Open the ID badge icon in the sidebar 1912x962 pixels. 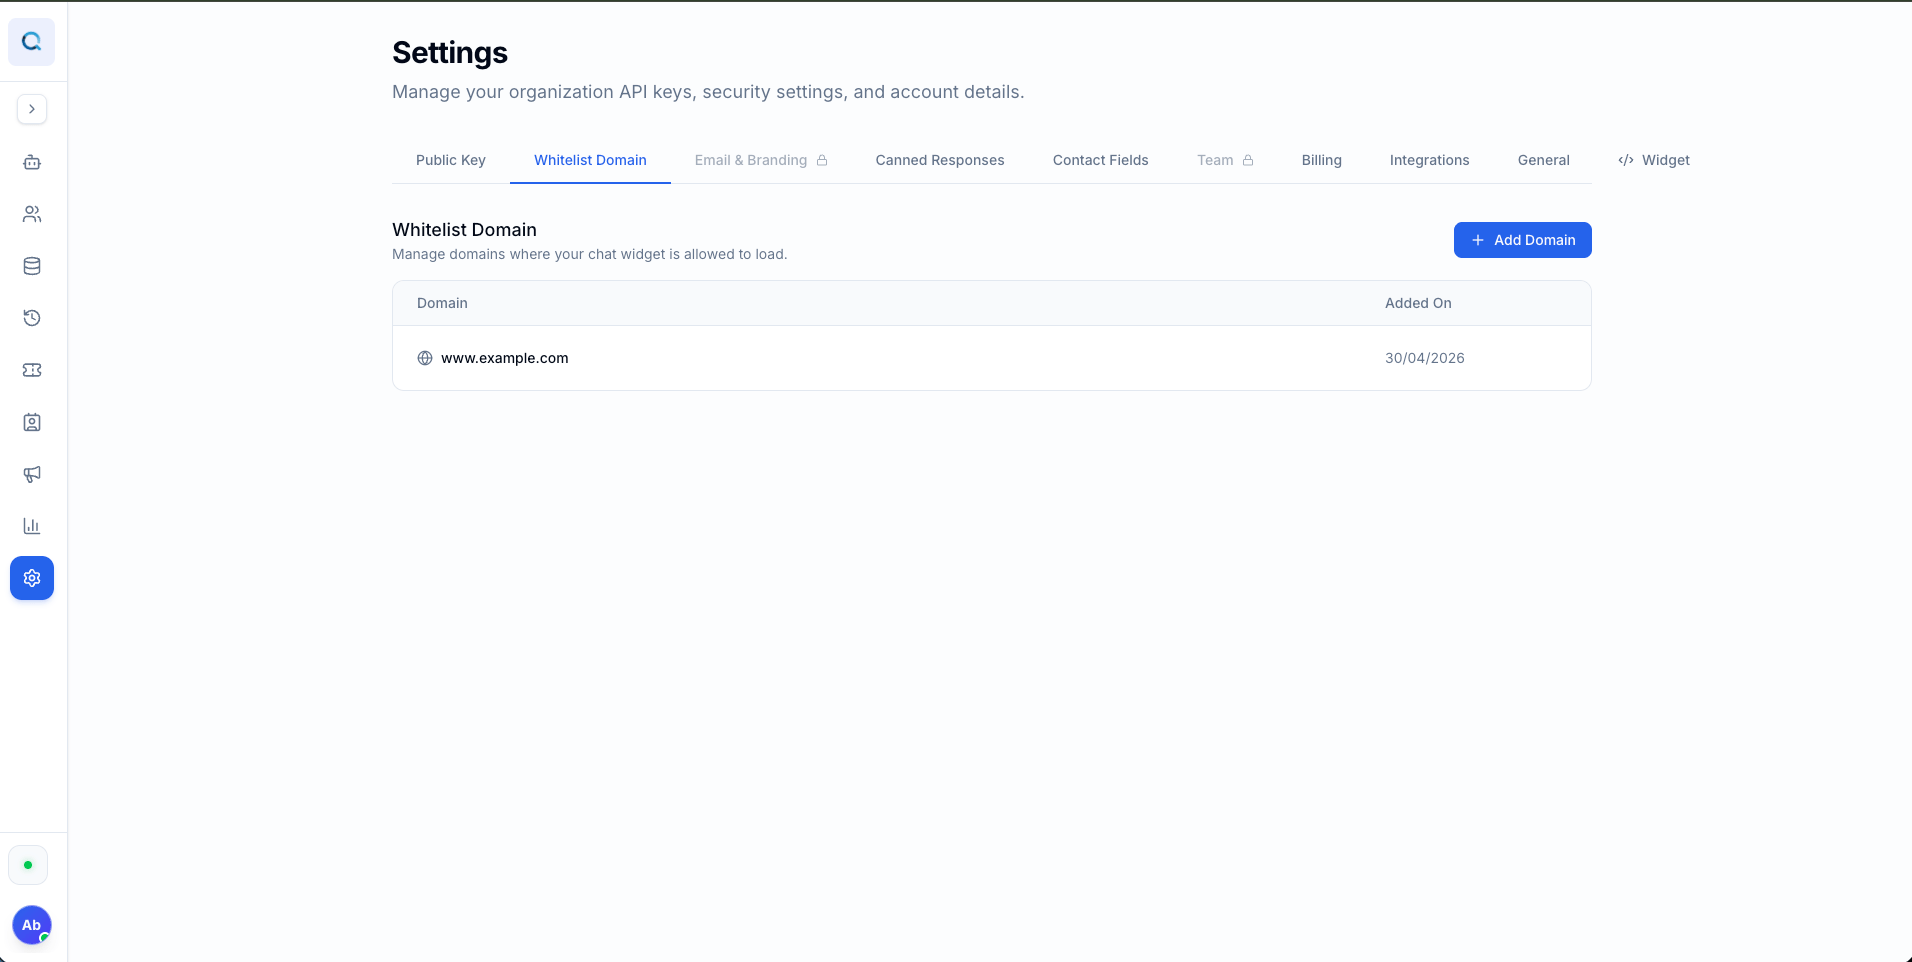[x=32, y=422]
